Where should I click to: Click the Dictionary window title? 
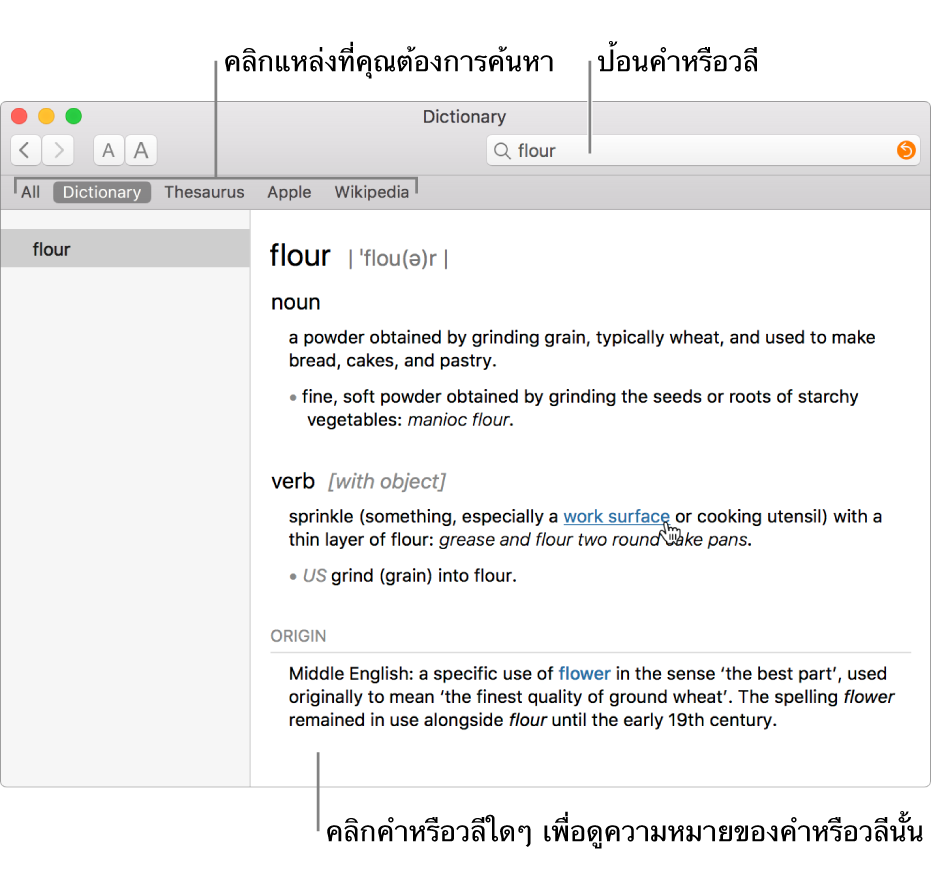[x=464, y=116]
